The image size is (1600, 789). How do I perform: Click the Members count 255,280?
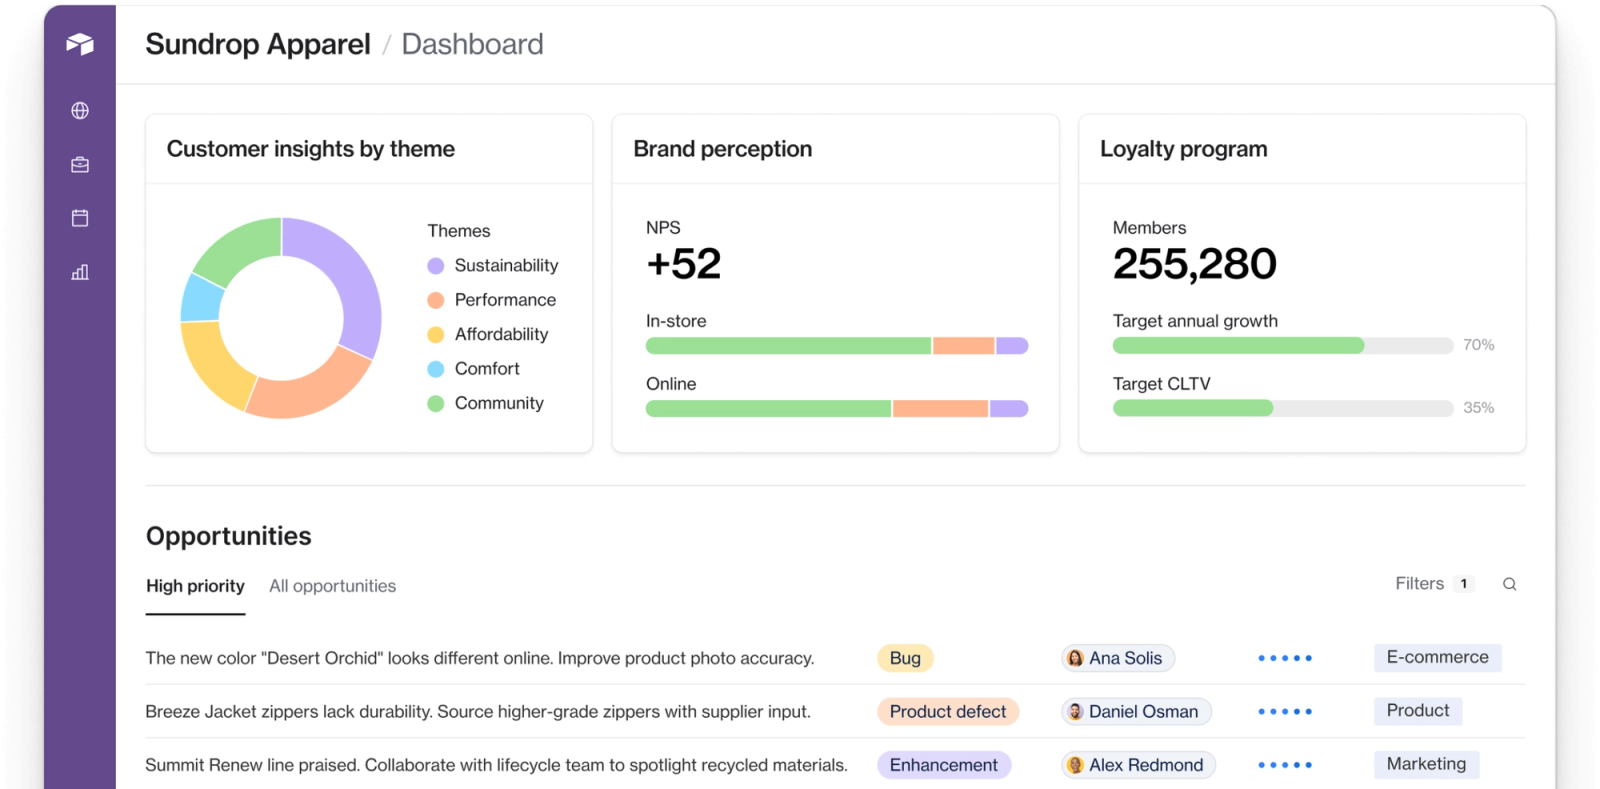1194,264
